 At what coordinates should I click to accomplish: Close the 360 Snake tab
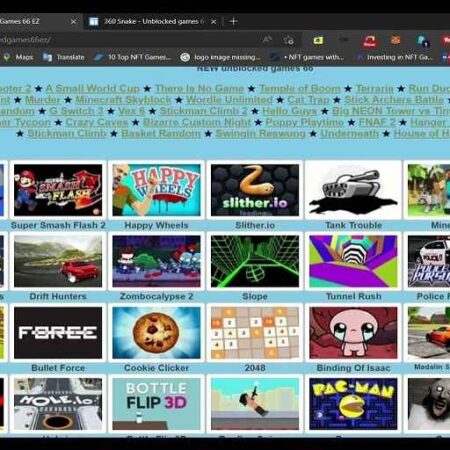tap(214, 22)
